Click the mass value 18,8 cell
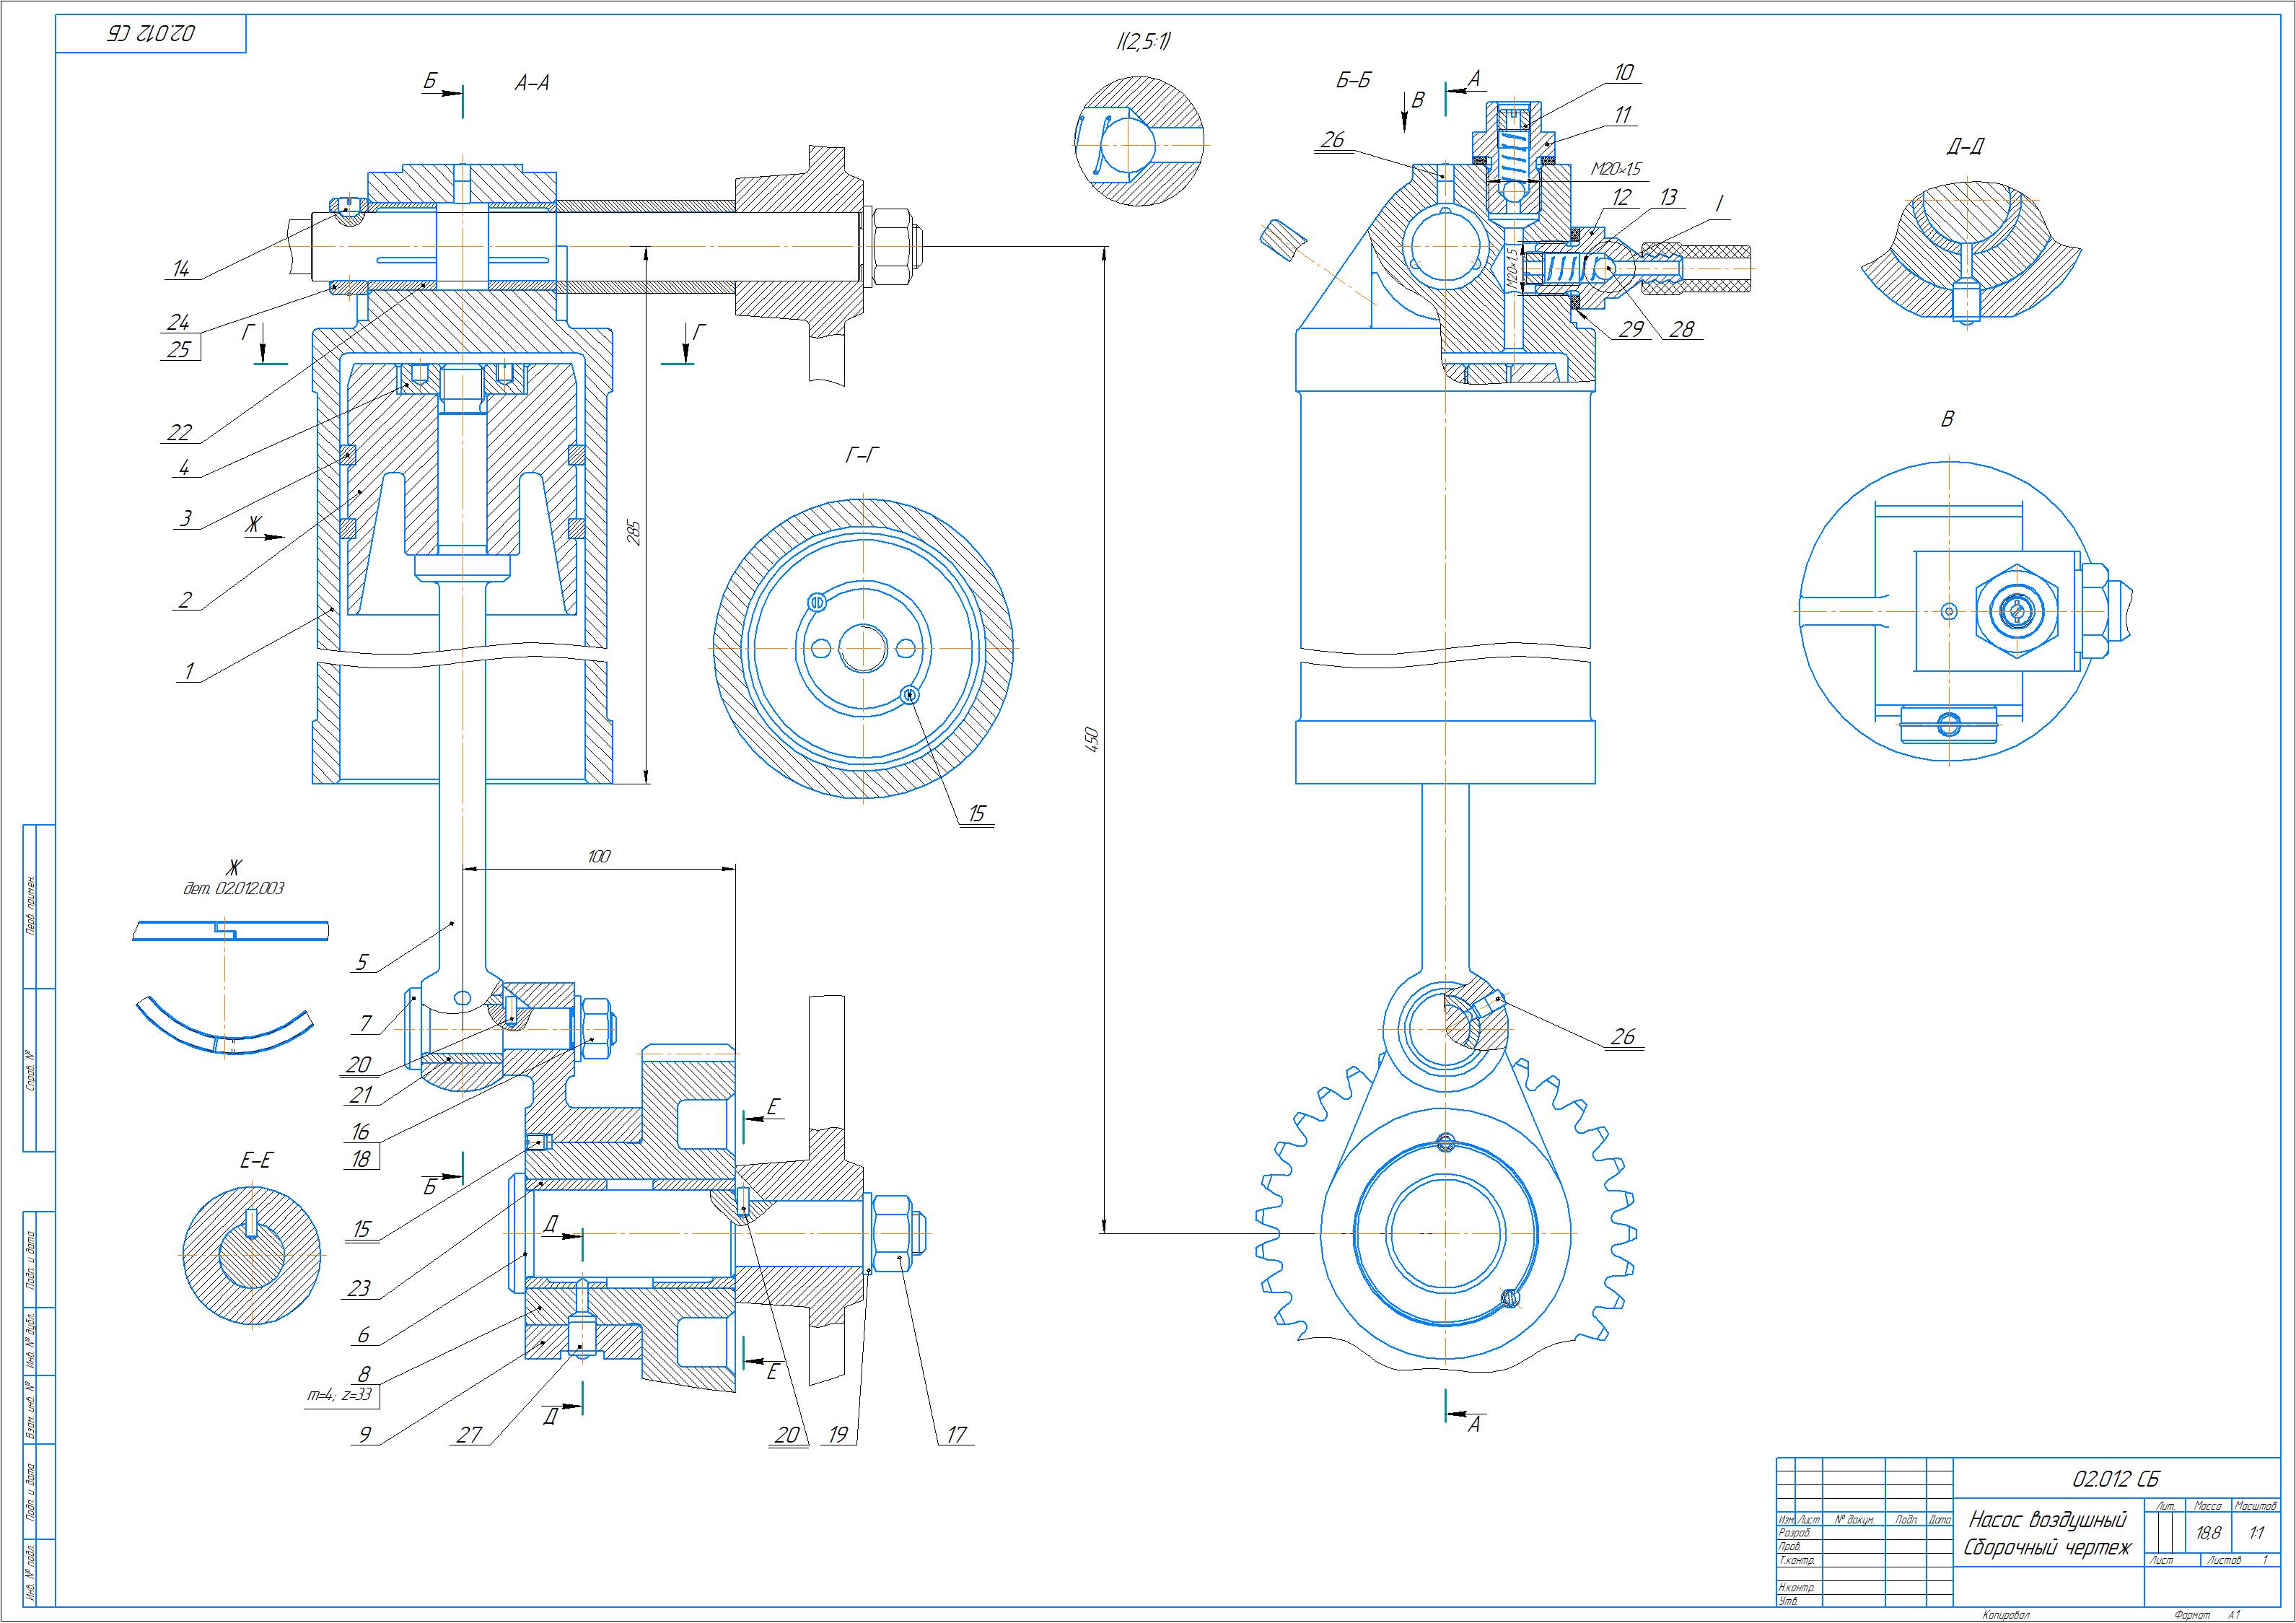Viewport: 2296px width, 1623px height. click(x=2208, y=1532)
